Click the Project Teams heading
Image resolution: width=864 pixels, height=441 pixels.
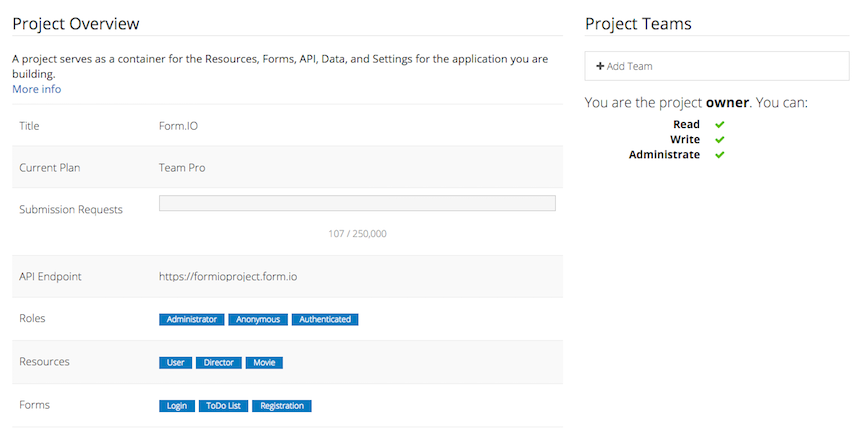[x=638, y=24]
